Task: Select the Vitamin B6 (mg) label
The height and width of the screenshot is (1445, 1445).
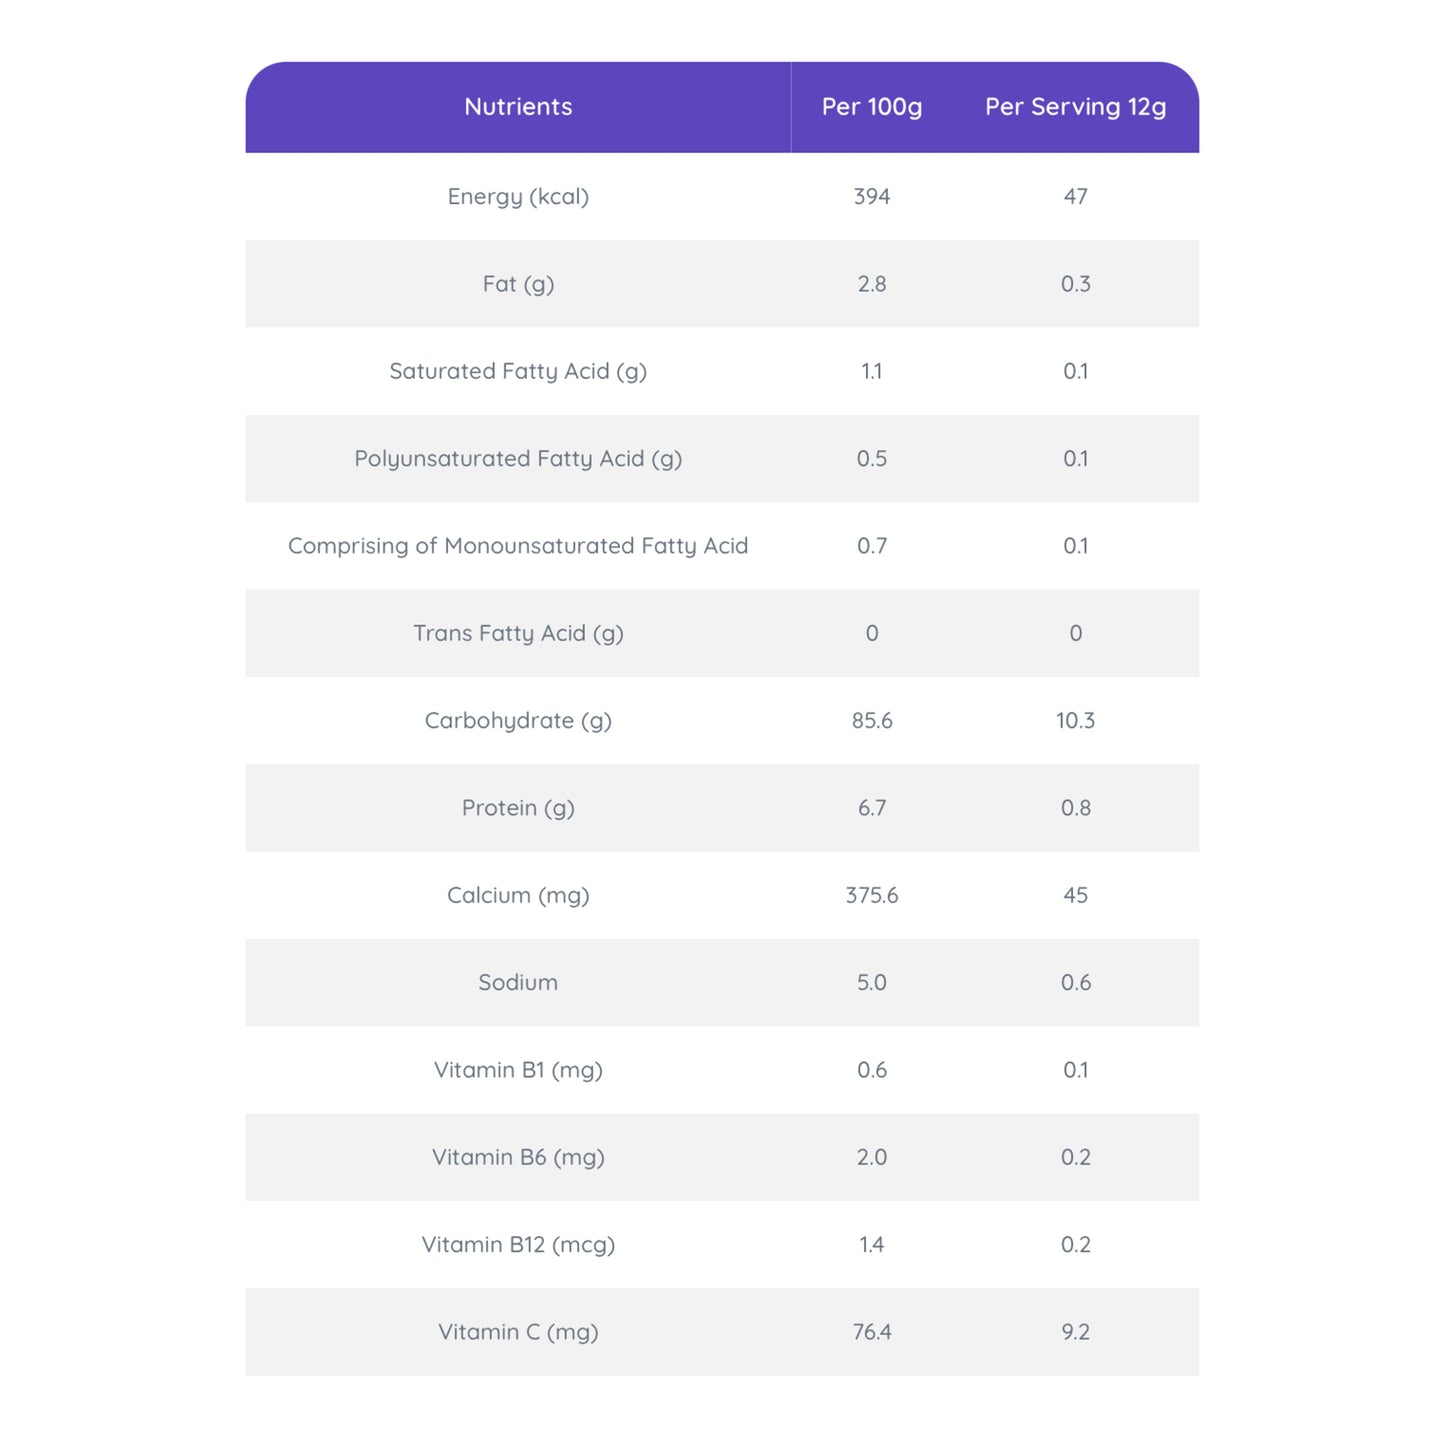Action: click(x=518, y=1158)
